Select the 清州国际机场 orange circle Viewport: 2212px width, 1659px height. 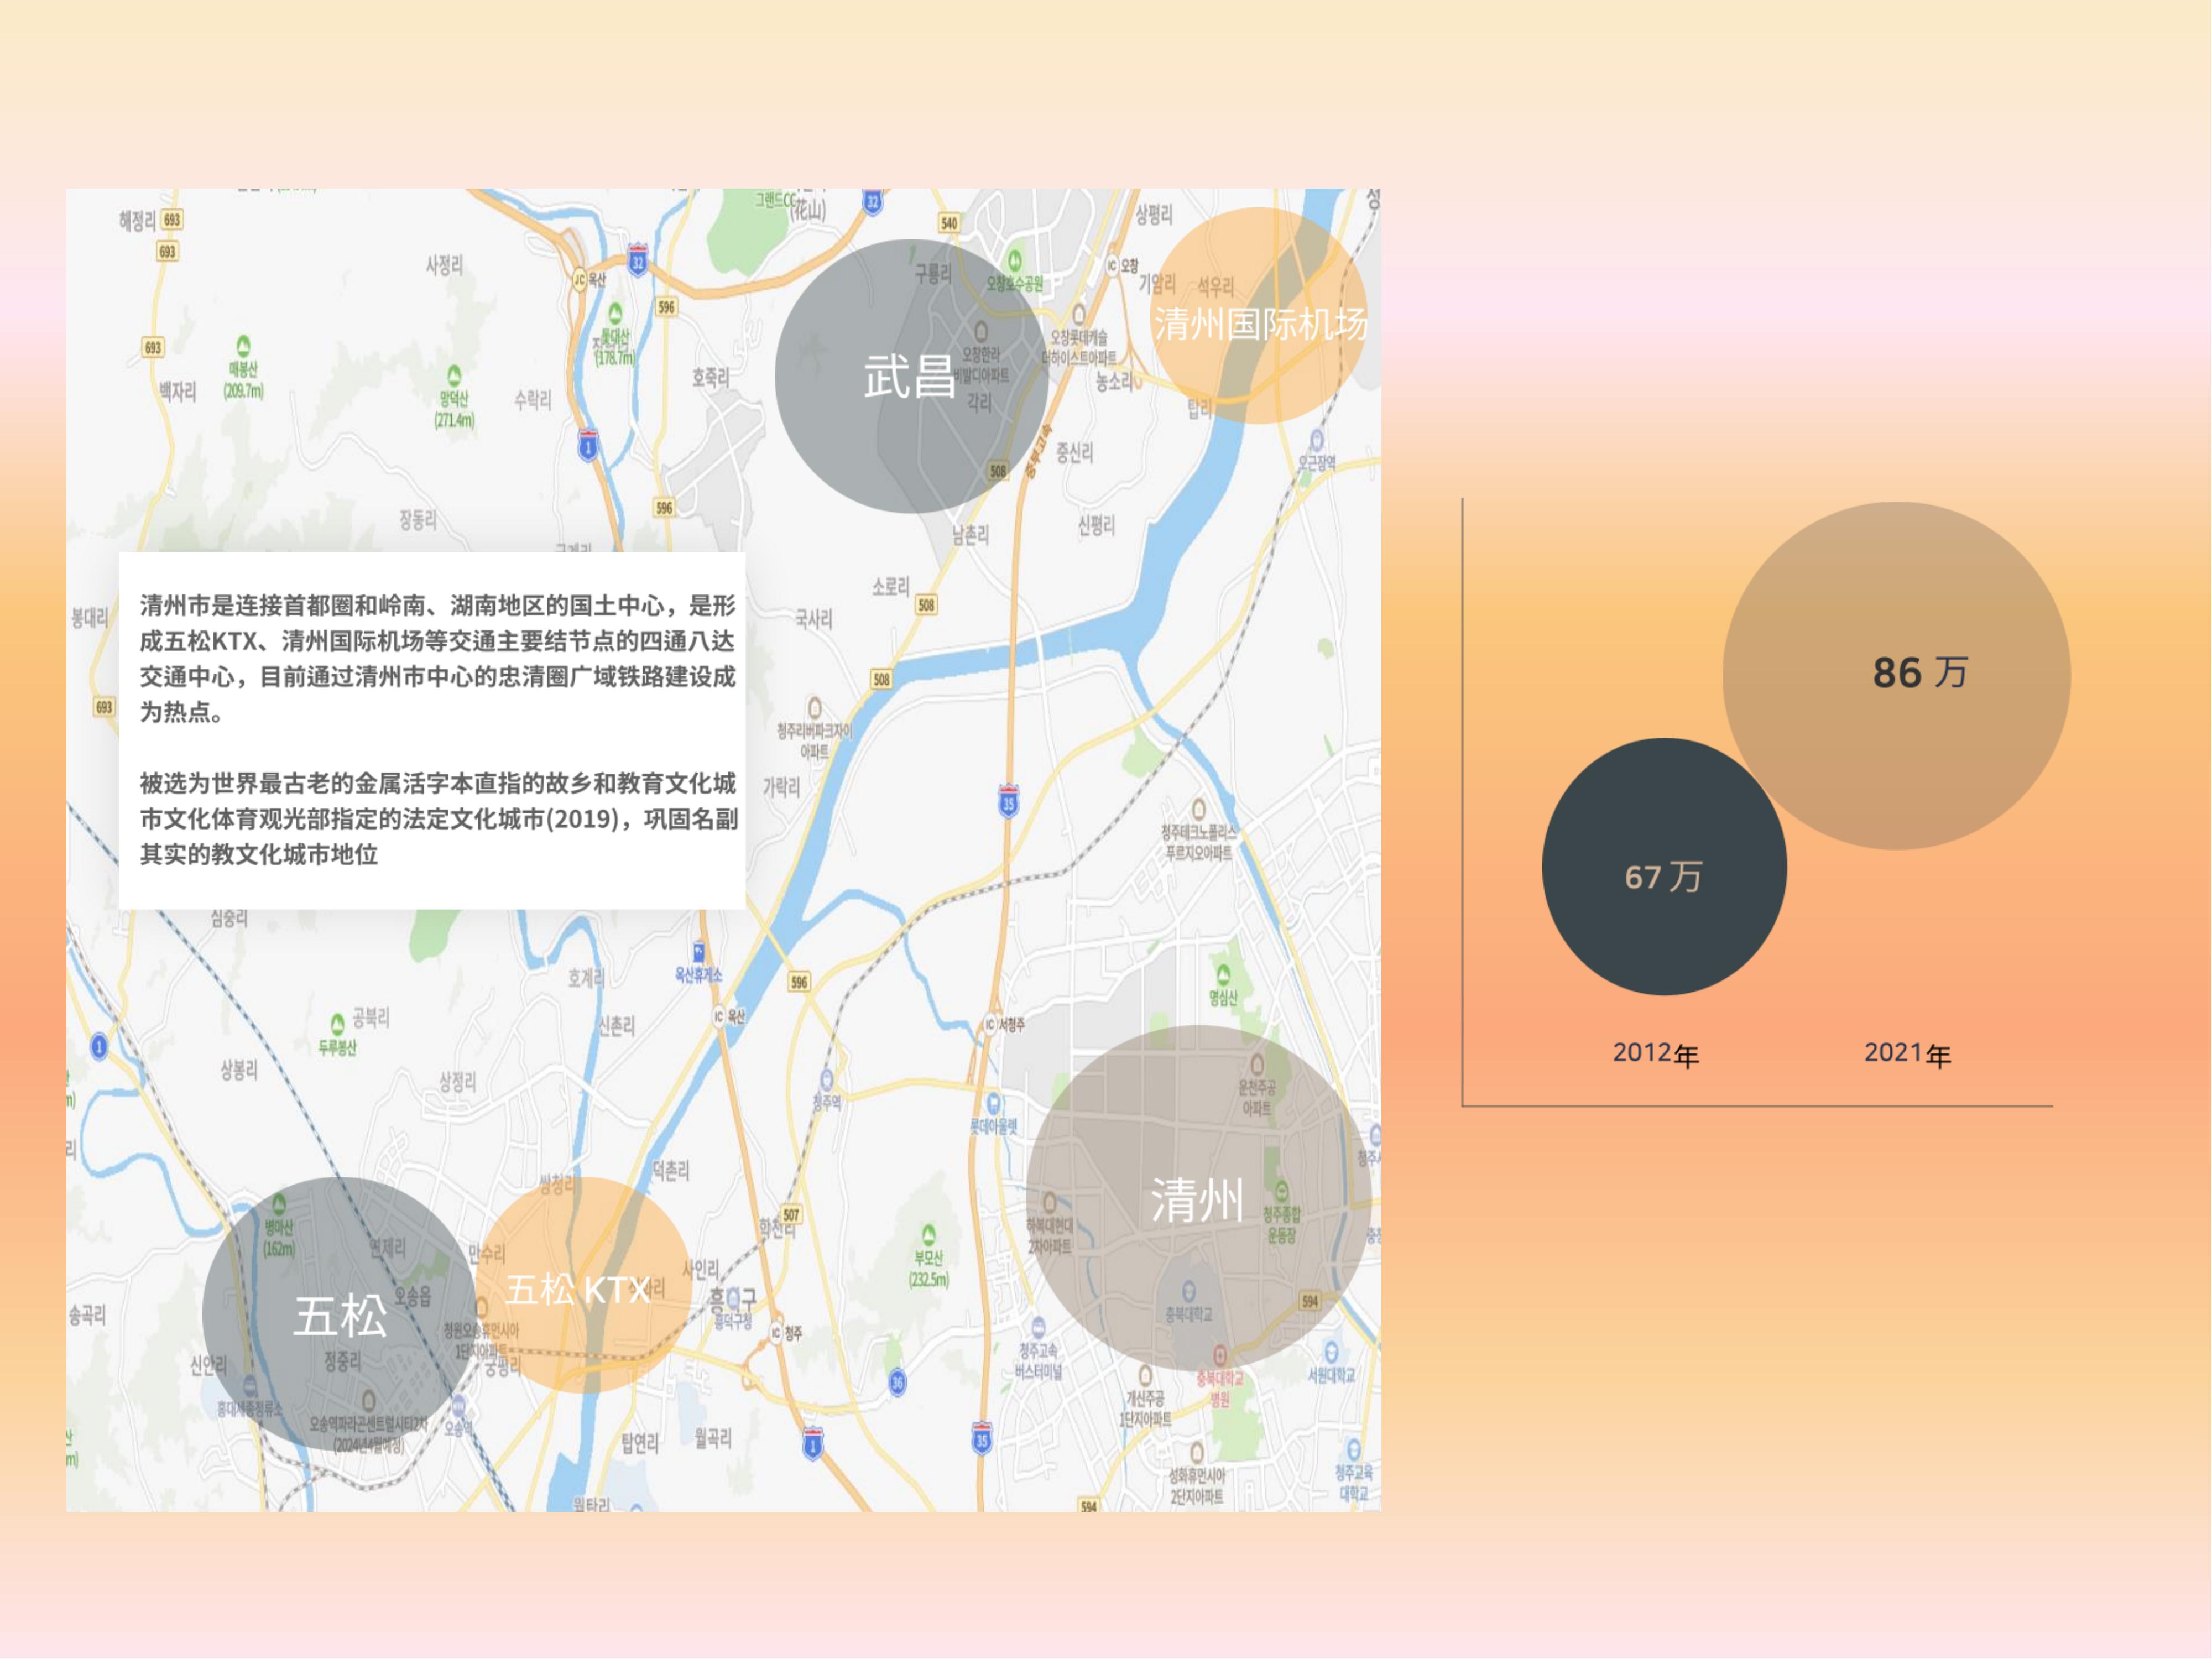(x=1258, y=316)
